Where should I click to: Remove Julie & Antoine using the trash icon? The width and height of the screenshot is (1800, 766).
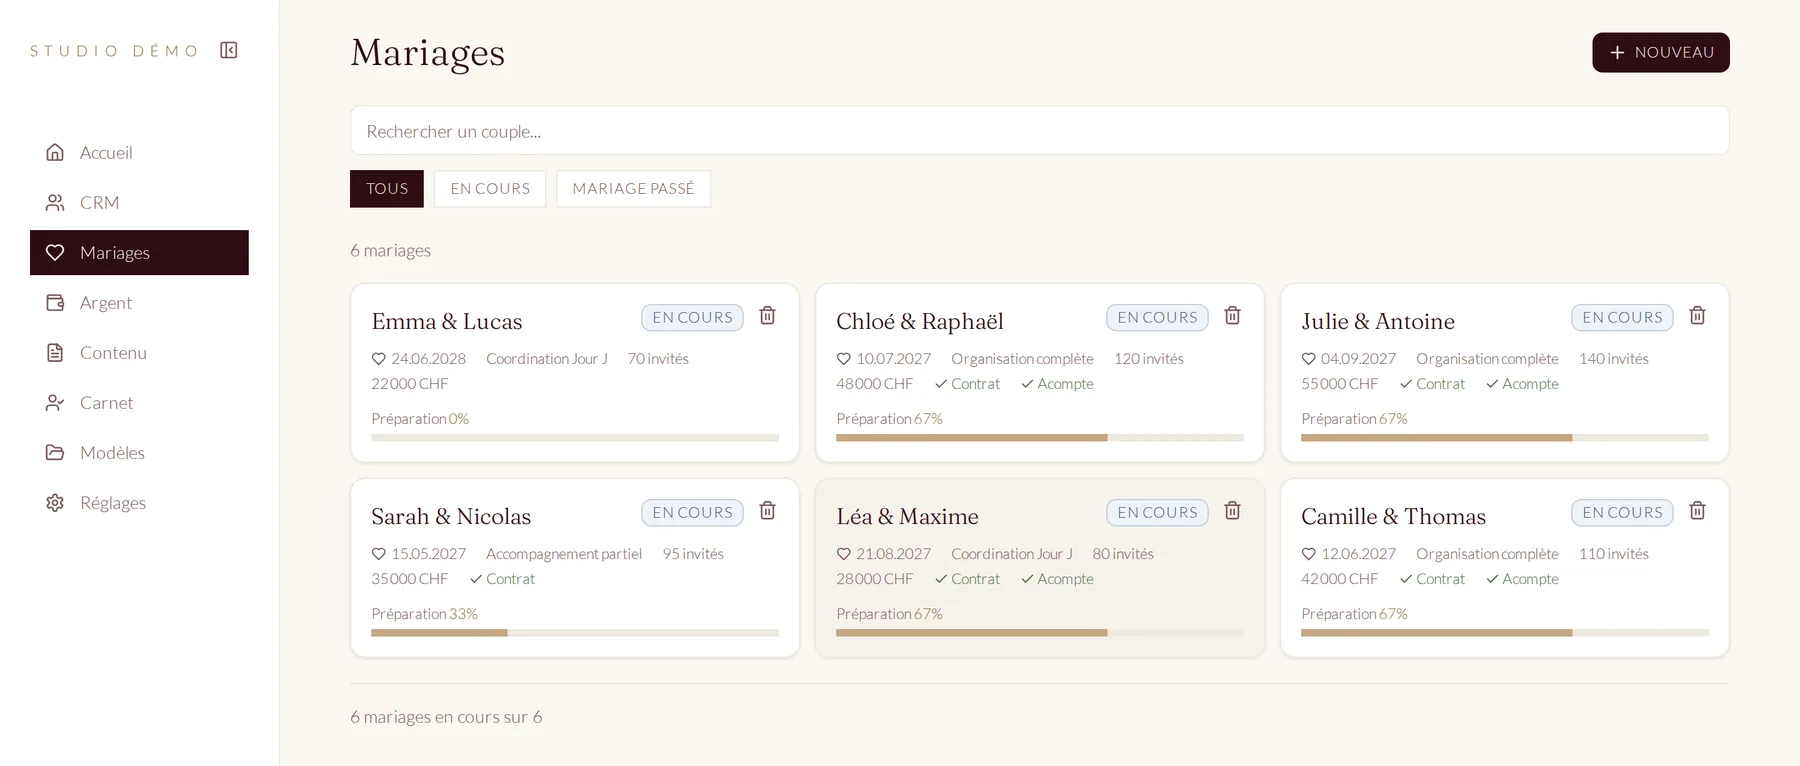coord(1697,315)
